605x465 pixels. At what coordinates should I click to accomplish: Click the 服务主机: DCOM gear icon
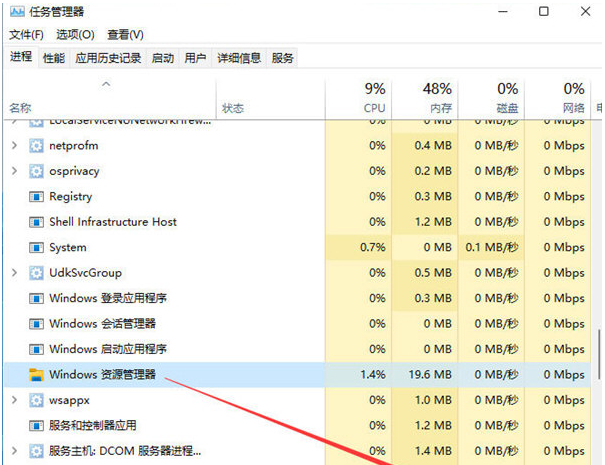tap(36, 451)
